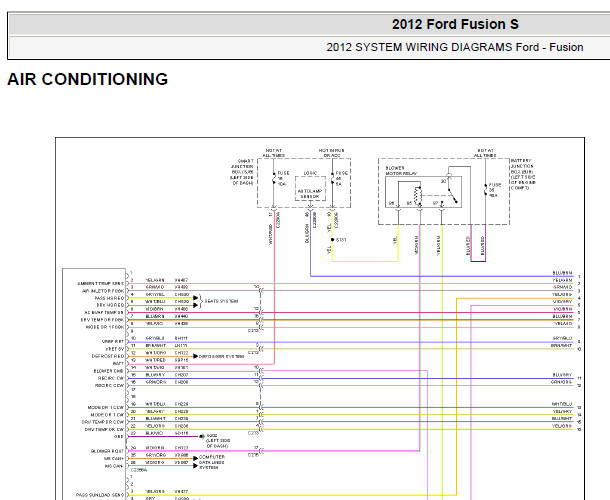Click the 'PASS HS REQ' pin label
Image resolution: width=610 pixels, height=500 pixels.
click(x=109, y=298)
